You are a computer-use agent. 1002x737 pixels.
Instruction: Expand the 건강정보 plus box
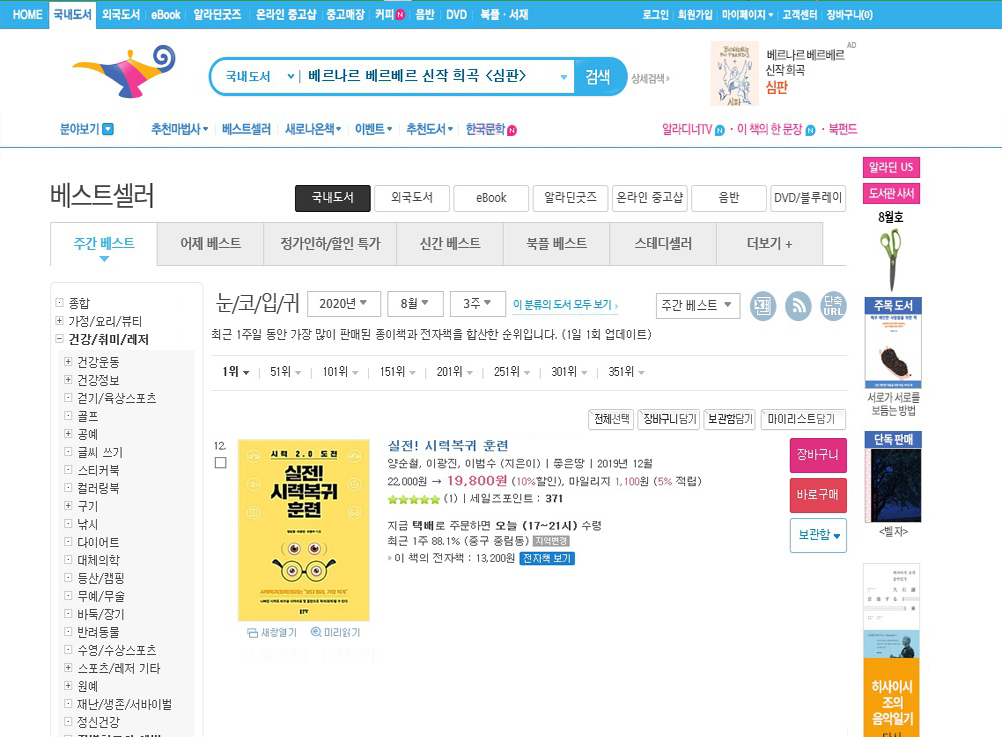(x=68, y=380)
